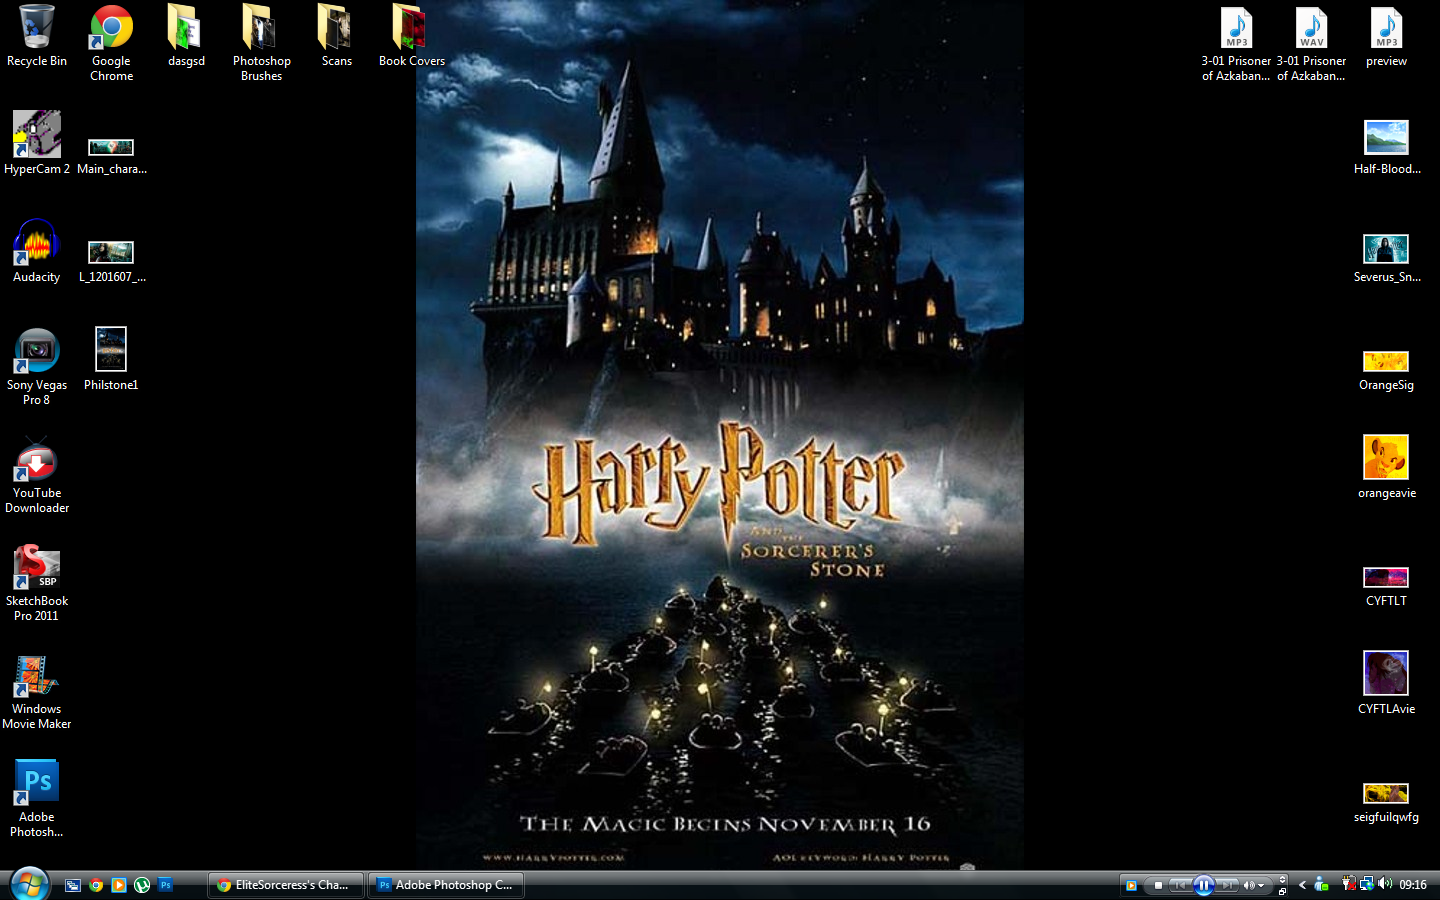Open the Windows Start menu
The width and height of the screenshot is (1440, 900).
click(x=29, y=885)
